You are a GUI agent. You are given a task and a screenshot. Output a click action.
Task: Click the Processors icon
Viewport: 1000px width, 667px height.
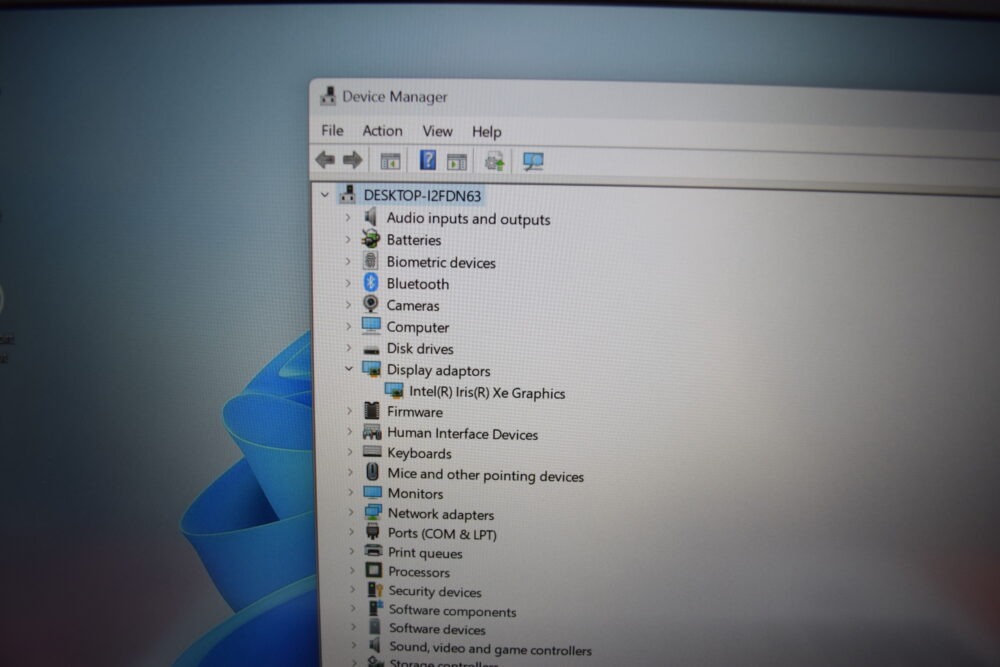click(374, 570)
